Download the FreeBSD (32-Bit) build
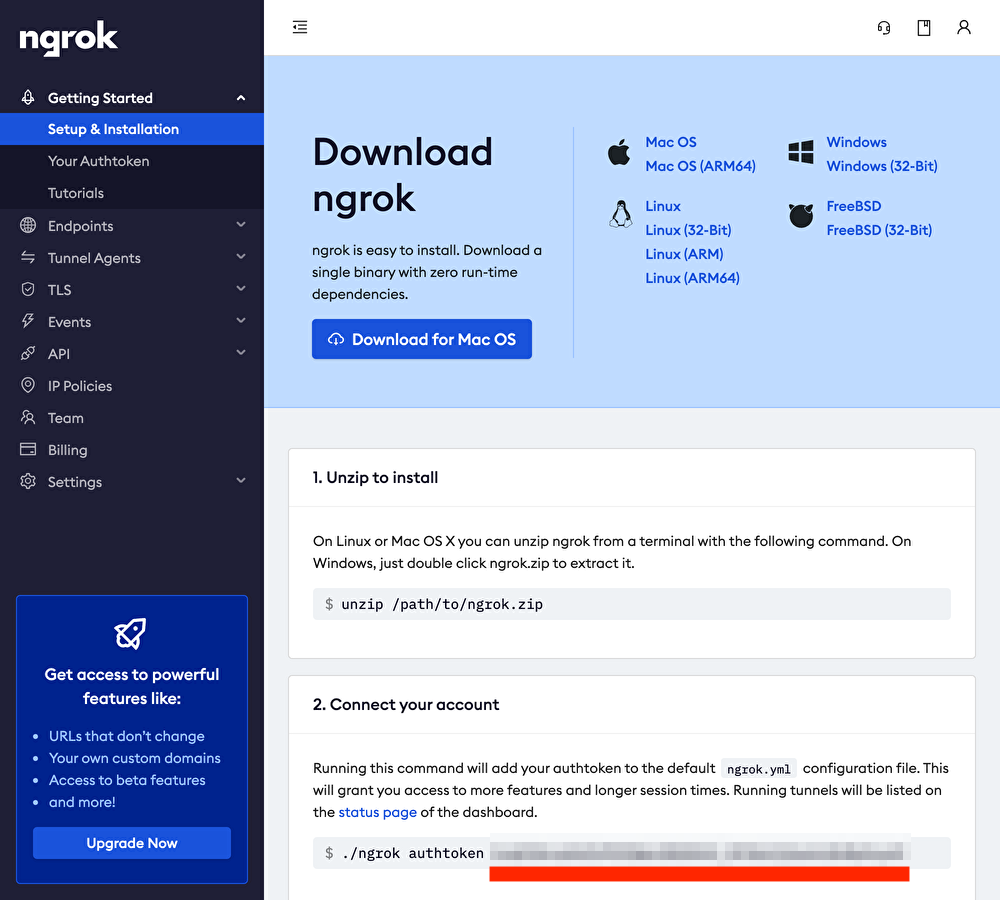The image size is (1000, 900). (x=879, y=230)
